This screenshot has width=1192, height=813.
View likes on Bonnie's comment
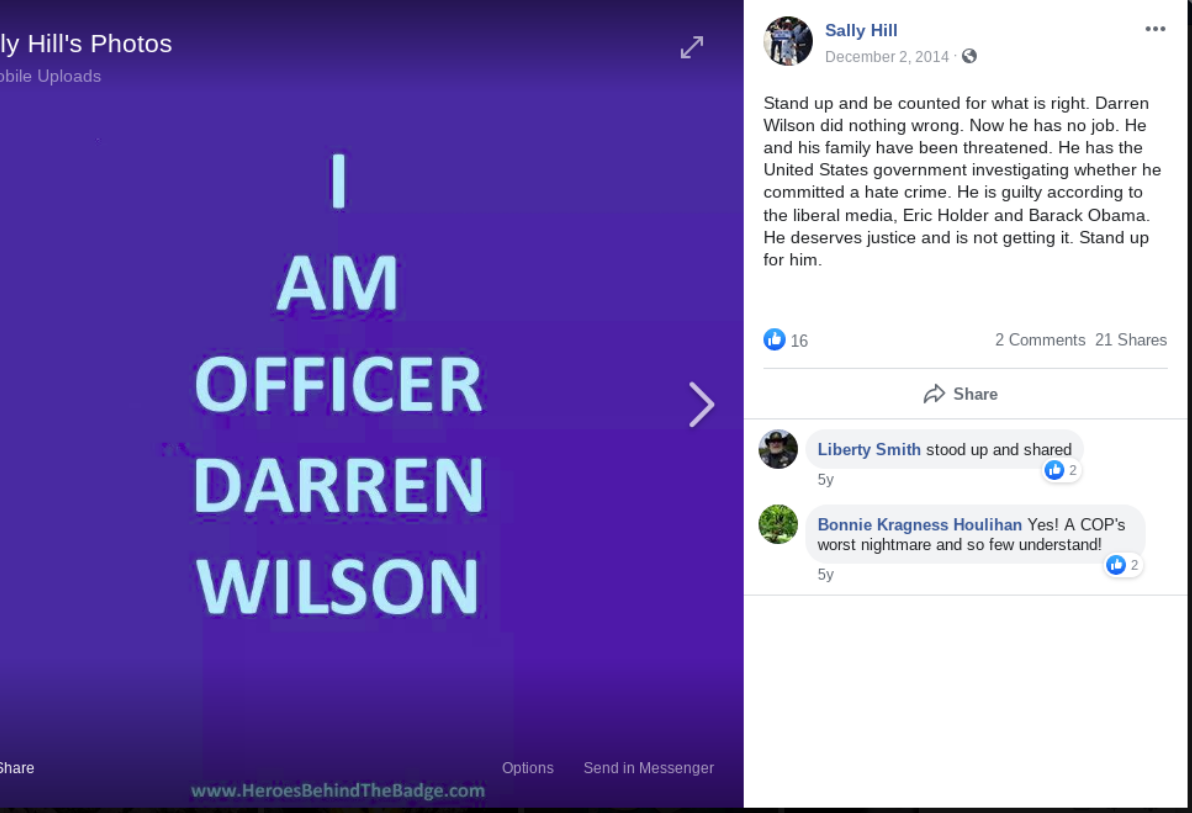(x=1123, y=565)
